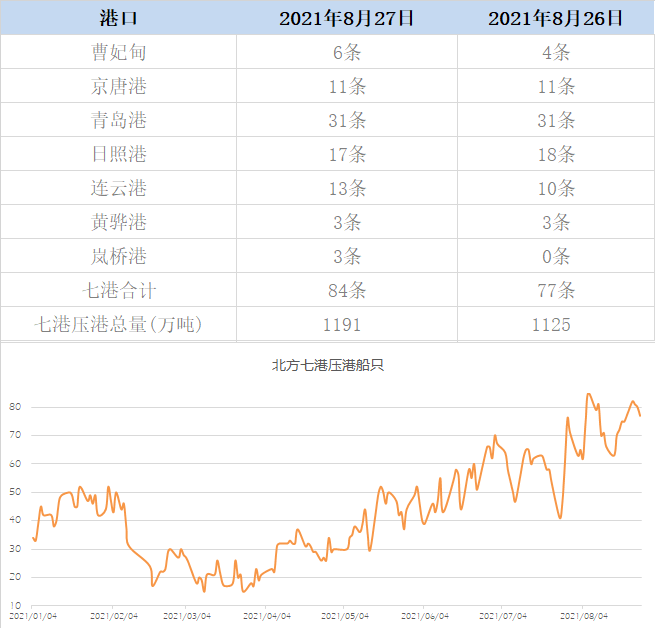Image resolution: width=655 pixels, height=628 pixels.
Task: Click the 2021年8月27日 column header
Action: [347, 18]
